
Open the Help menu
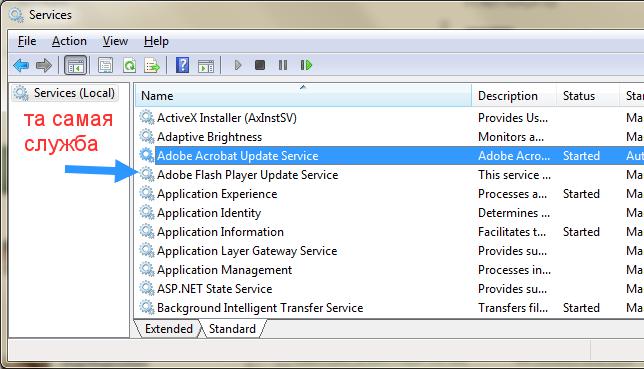[x=156, y=41]
